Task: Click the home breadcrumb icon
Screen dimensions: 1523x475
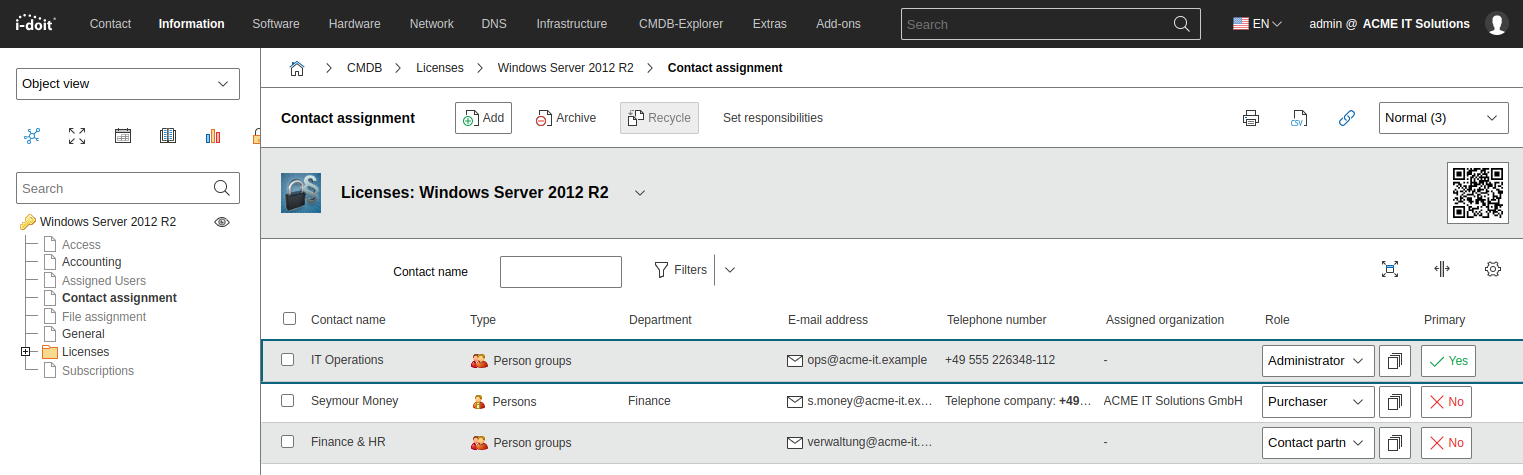Action: pyautogui.click(x=297, y=68)
